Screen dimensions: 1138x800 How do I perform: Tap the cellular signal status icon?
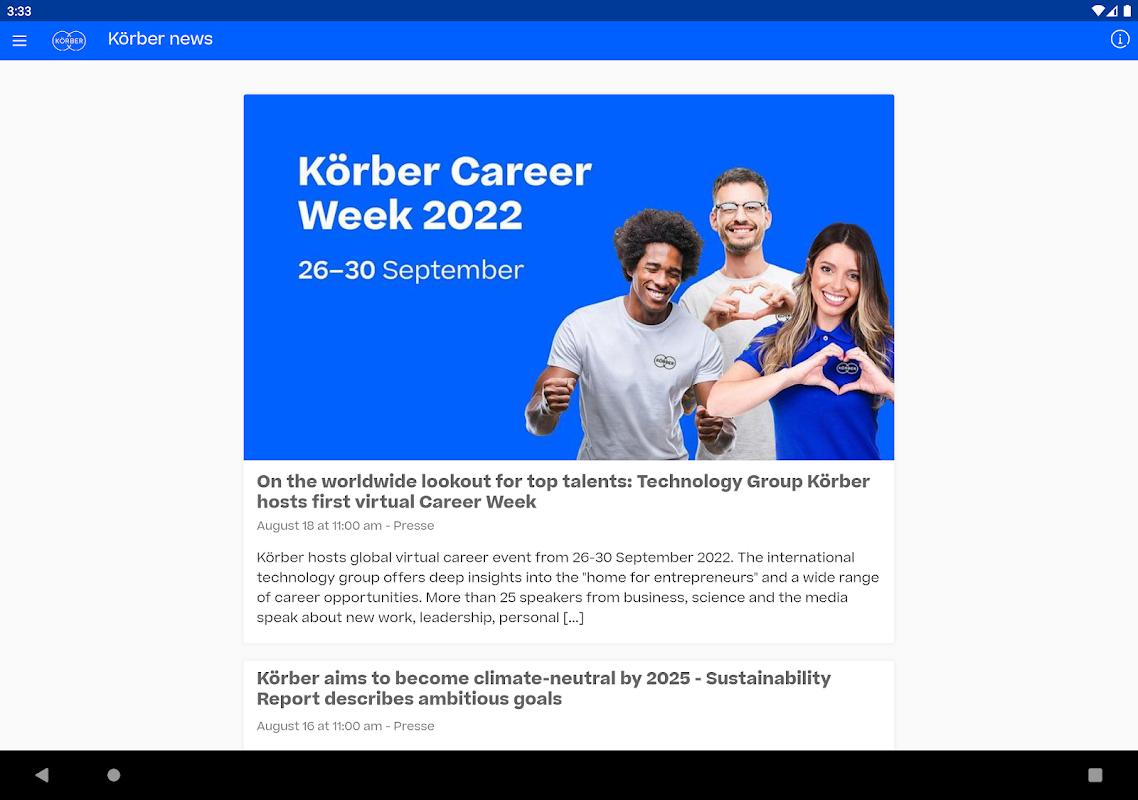[x=1113, y=10]
